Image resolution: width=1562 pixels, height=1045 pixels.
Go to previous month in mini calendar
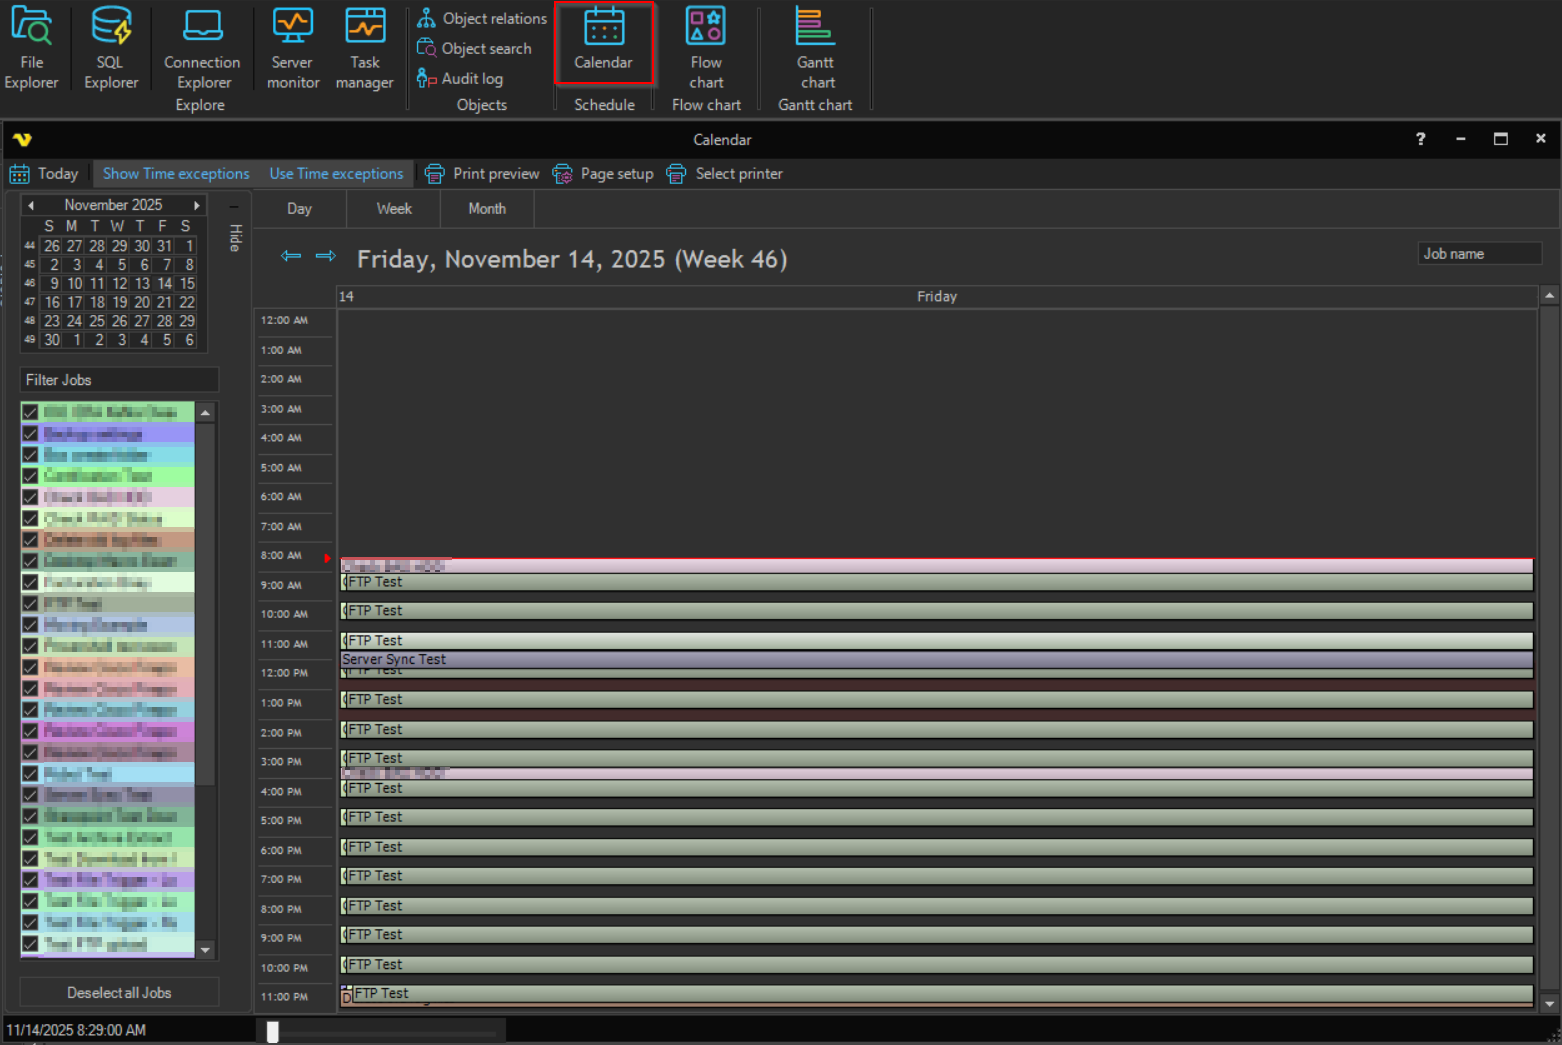(x=31, y=205)
